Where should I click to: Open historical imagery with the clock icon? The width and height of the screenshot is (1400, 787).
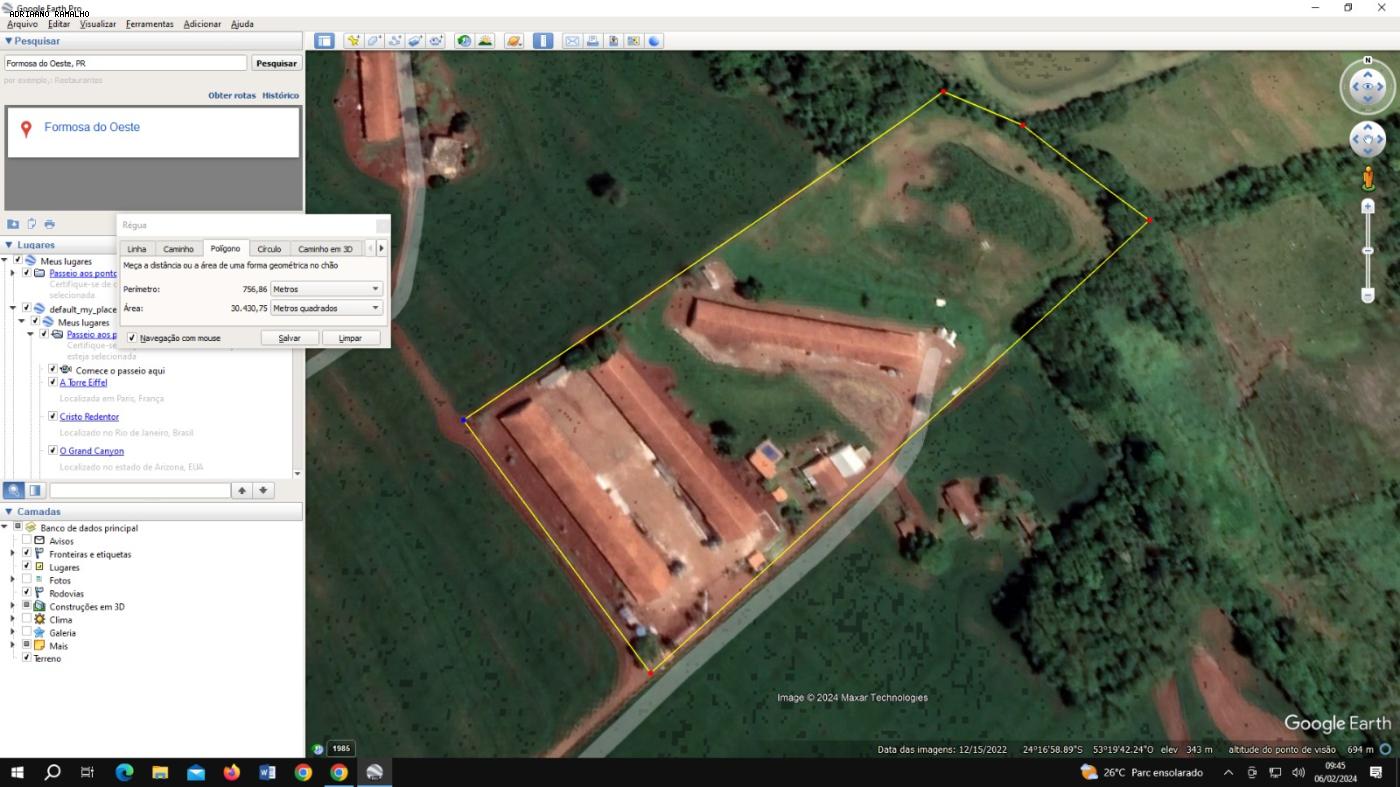pos(464,41)
